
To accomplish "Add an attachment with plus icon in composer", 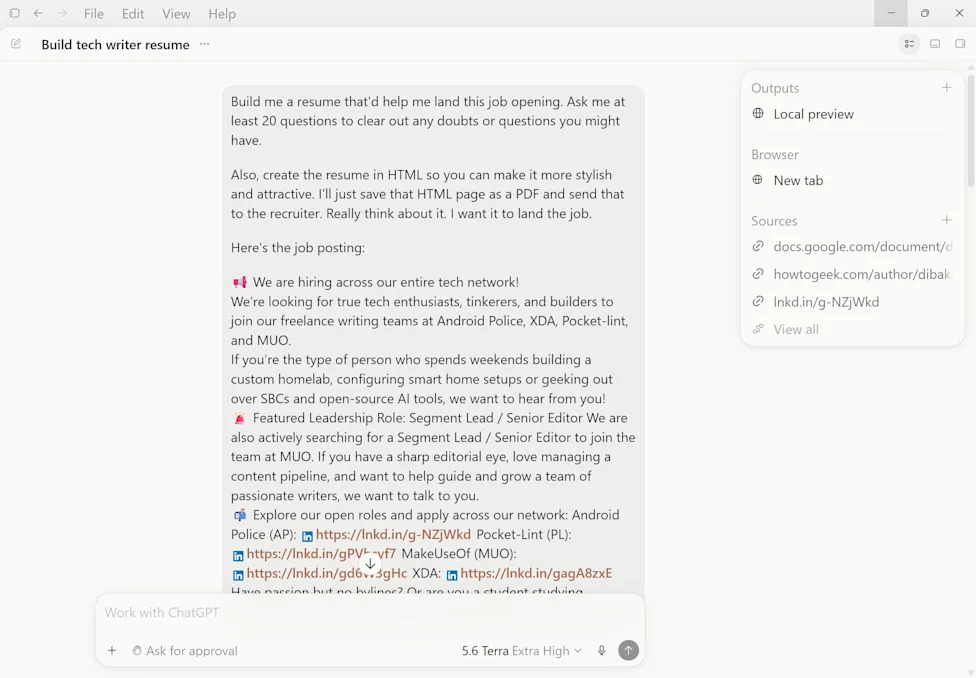I will [x=112, y=651].
